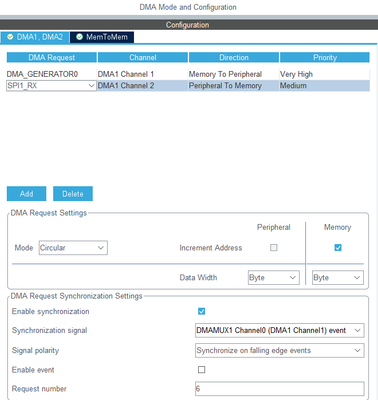The width and height of the screenshot is (378, 400).
Task: Open the SPI1_RX request dropdown
Action: [51, 86]
